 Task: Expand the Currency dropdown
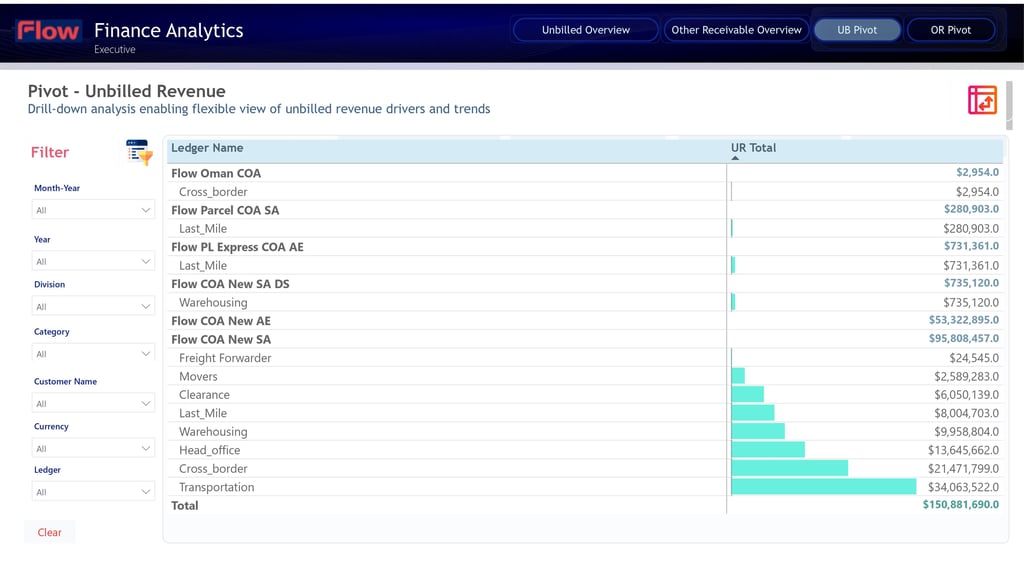click(93, 448)
